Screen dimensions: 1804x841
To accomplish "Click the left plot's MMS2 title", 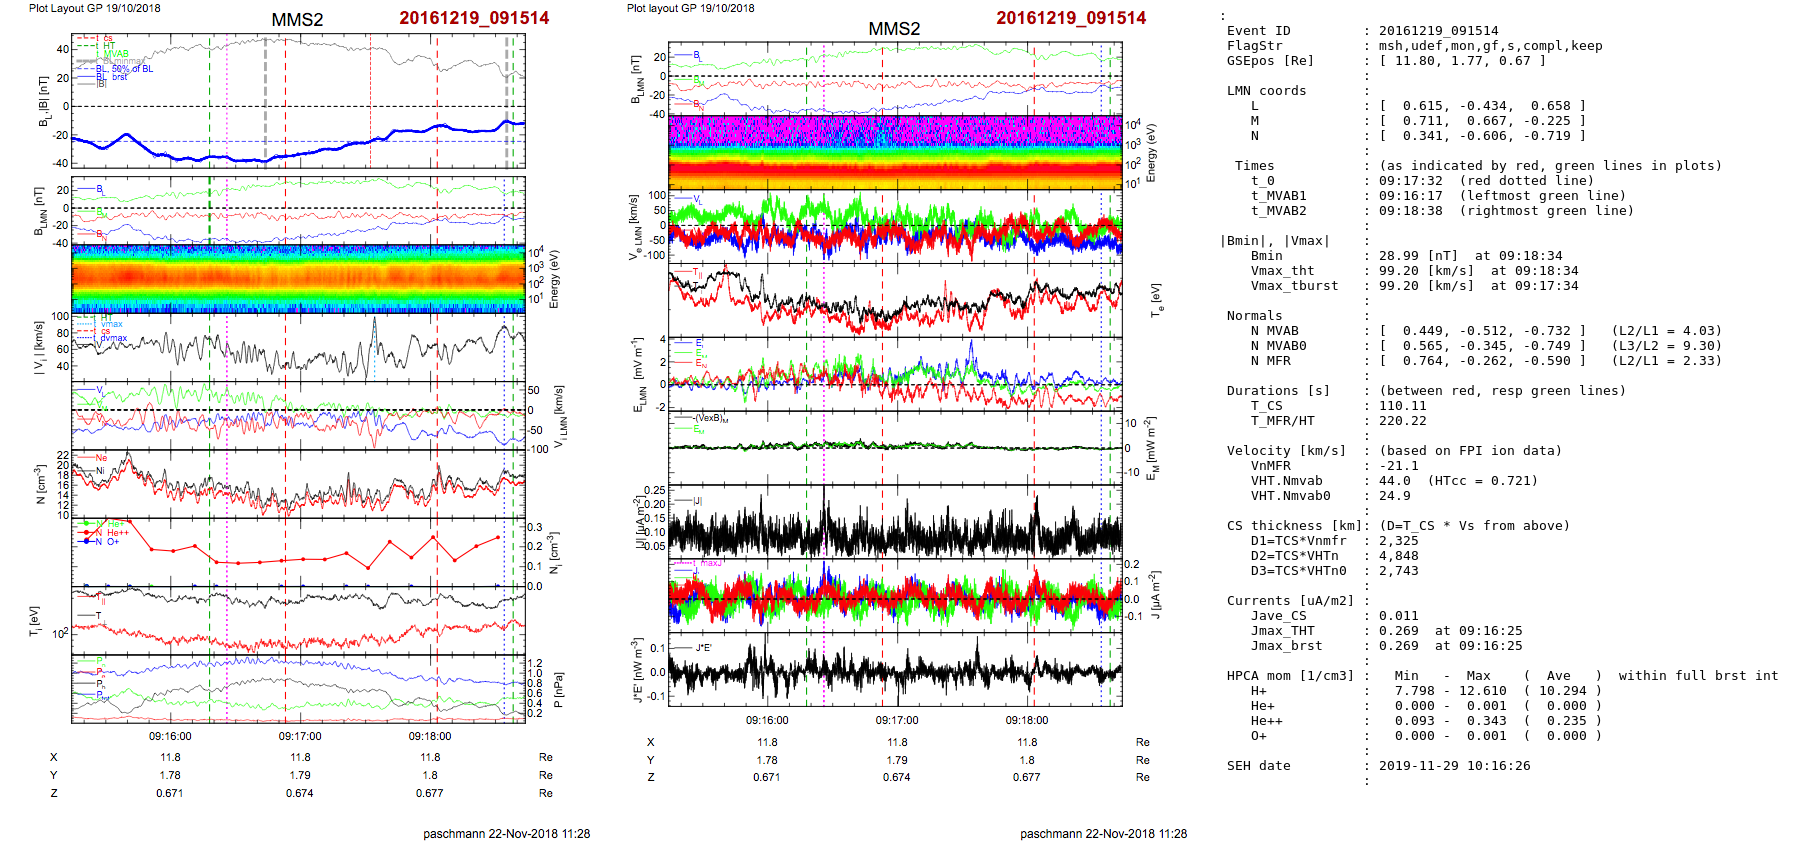I will [x=297, y=20].
